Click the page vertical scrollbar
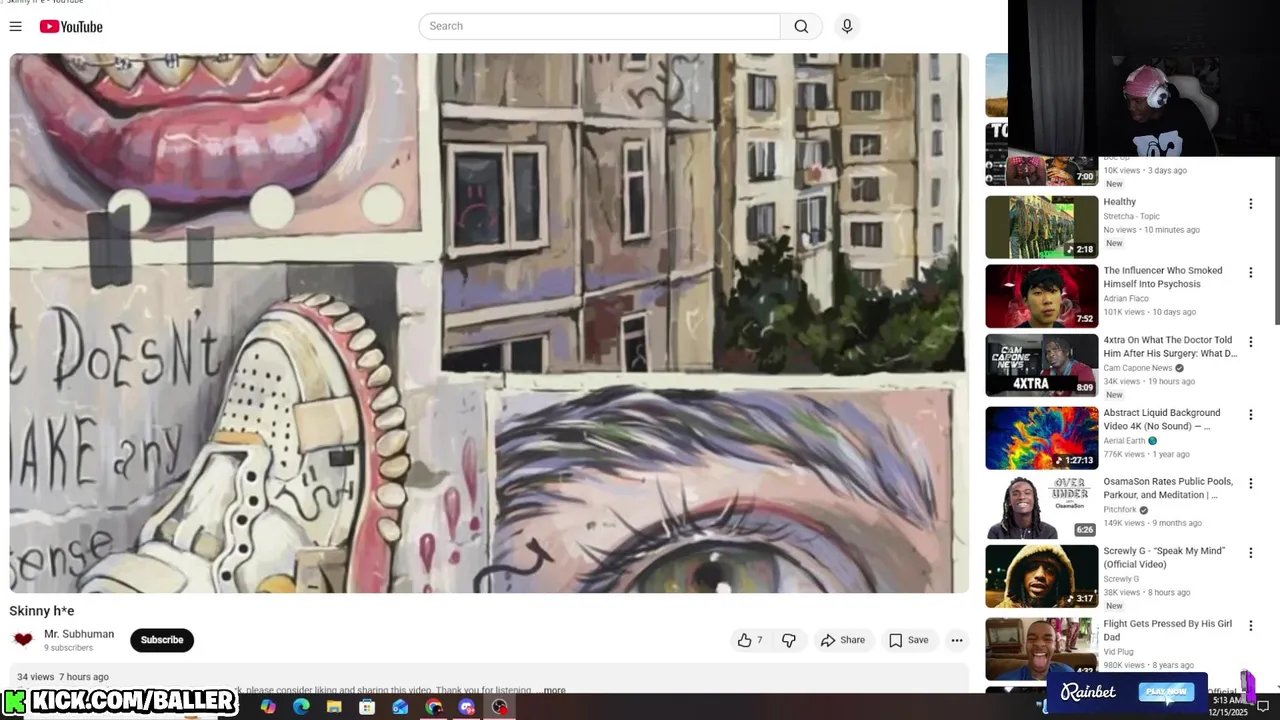This screenshot has width=1280, height=720. coord(1276,240)
